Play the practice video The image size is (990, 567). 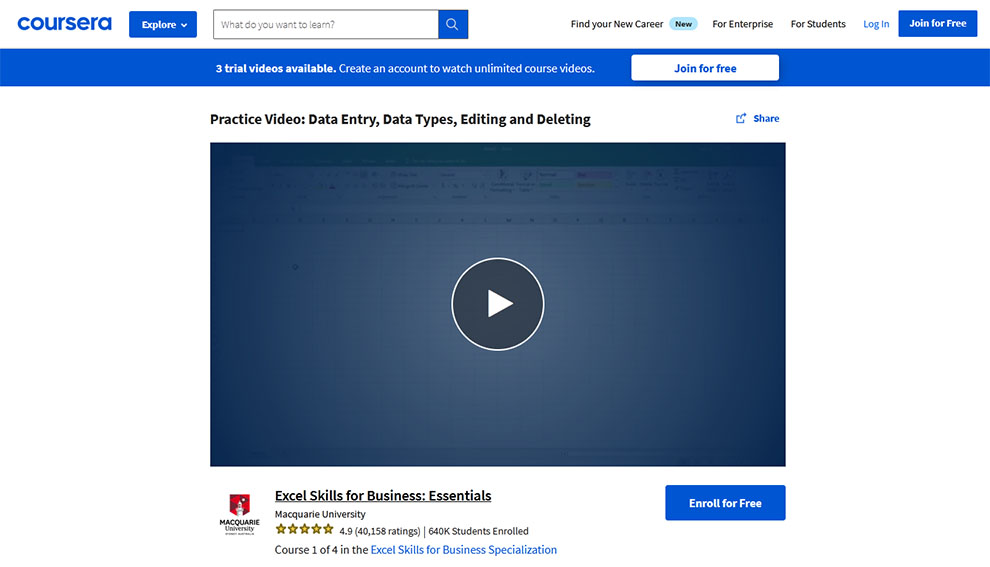tap(498, 304)
